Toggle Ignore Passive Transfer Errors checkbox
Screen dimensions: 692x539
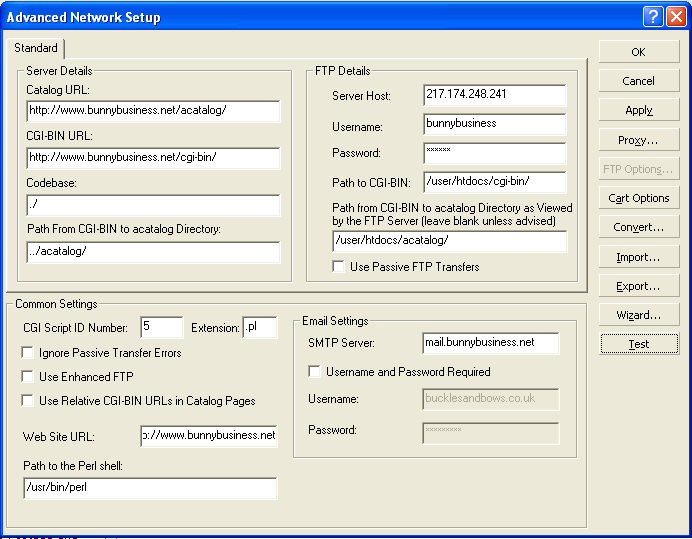click(27, 353)
